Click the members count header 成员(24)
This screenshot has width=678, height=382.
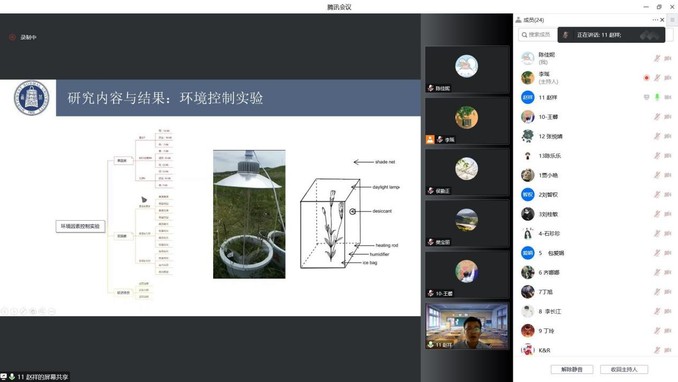[534, 20]
